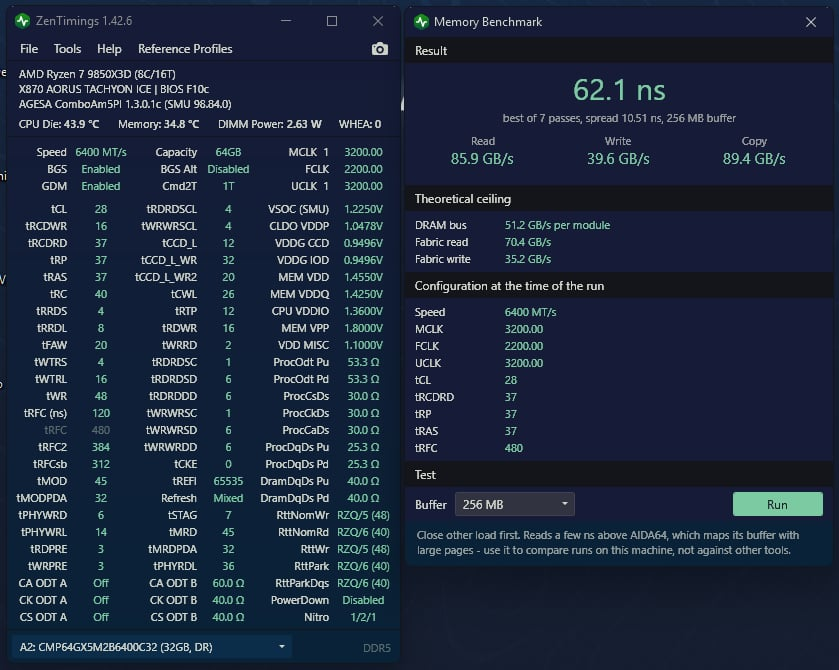Click the DIMM Power 2.63 W reading
This screenshot has width=839, height=670.
pyautogui.click(x=270, y=124)
